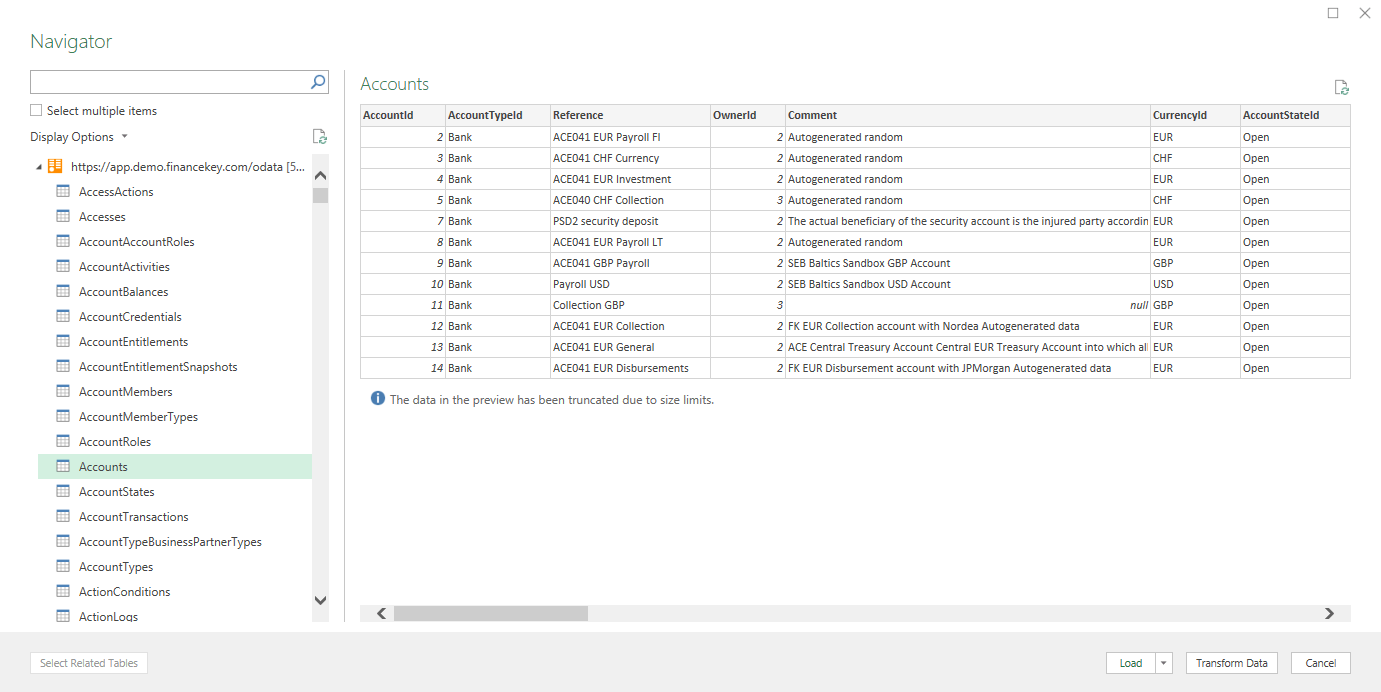Click the search magnifier icon

(x=318, y=82)
